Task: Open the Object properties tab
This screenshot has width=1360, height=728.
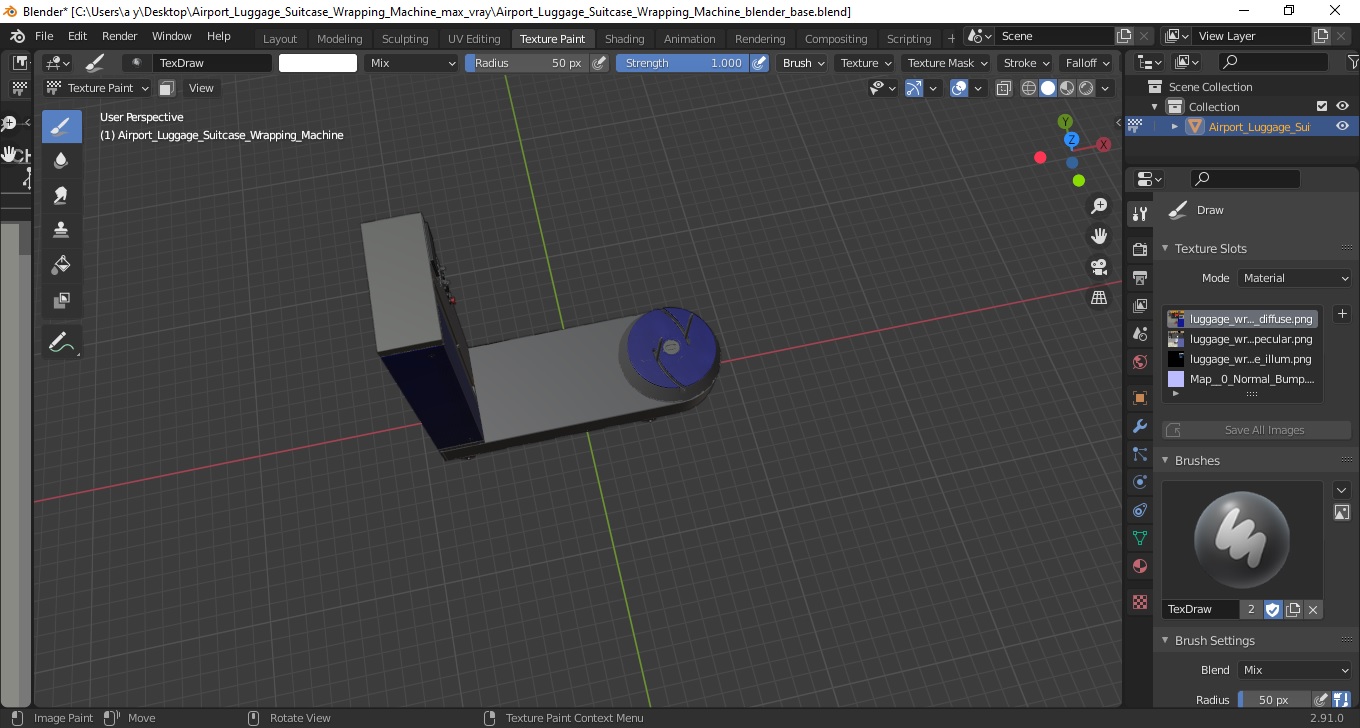Action: (1139, 398)
